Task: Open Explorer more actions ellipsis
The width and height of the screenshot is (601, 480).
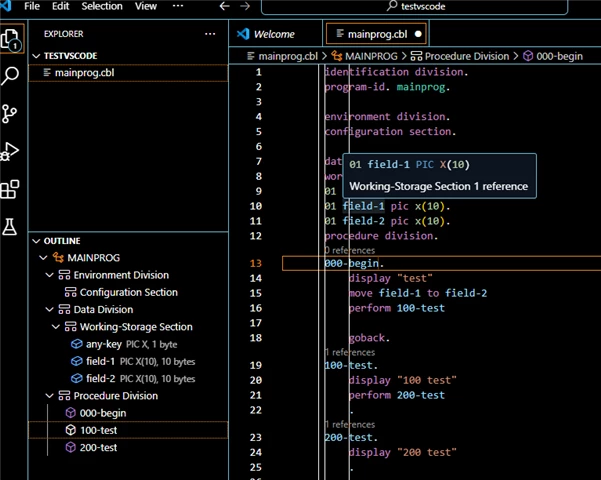Action: coord(210,34)
